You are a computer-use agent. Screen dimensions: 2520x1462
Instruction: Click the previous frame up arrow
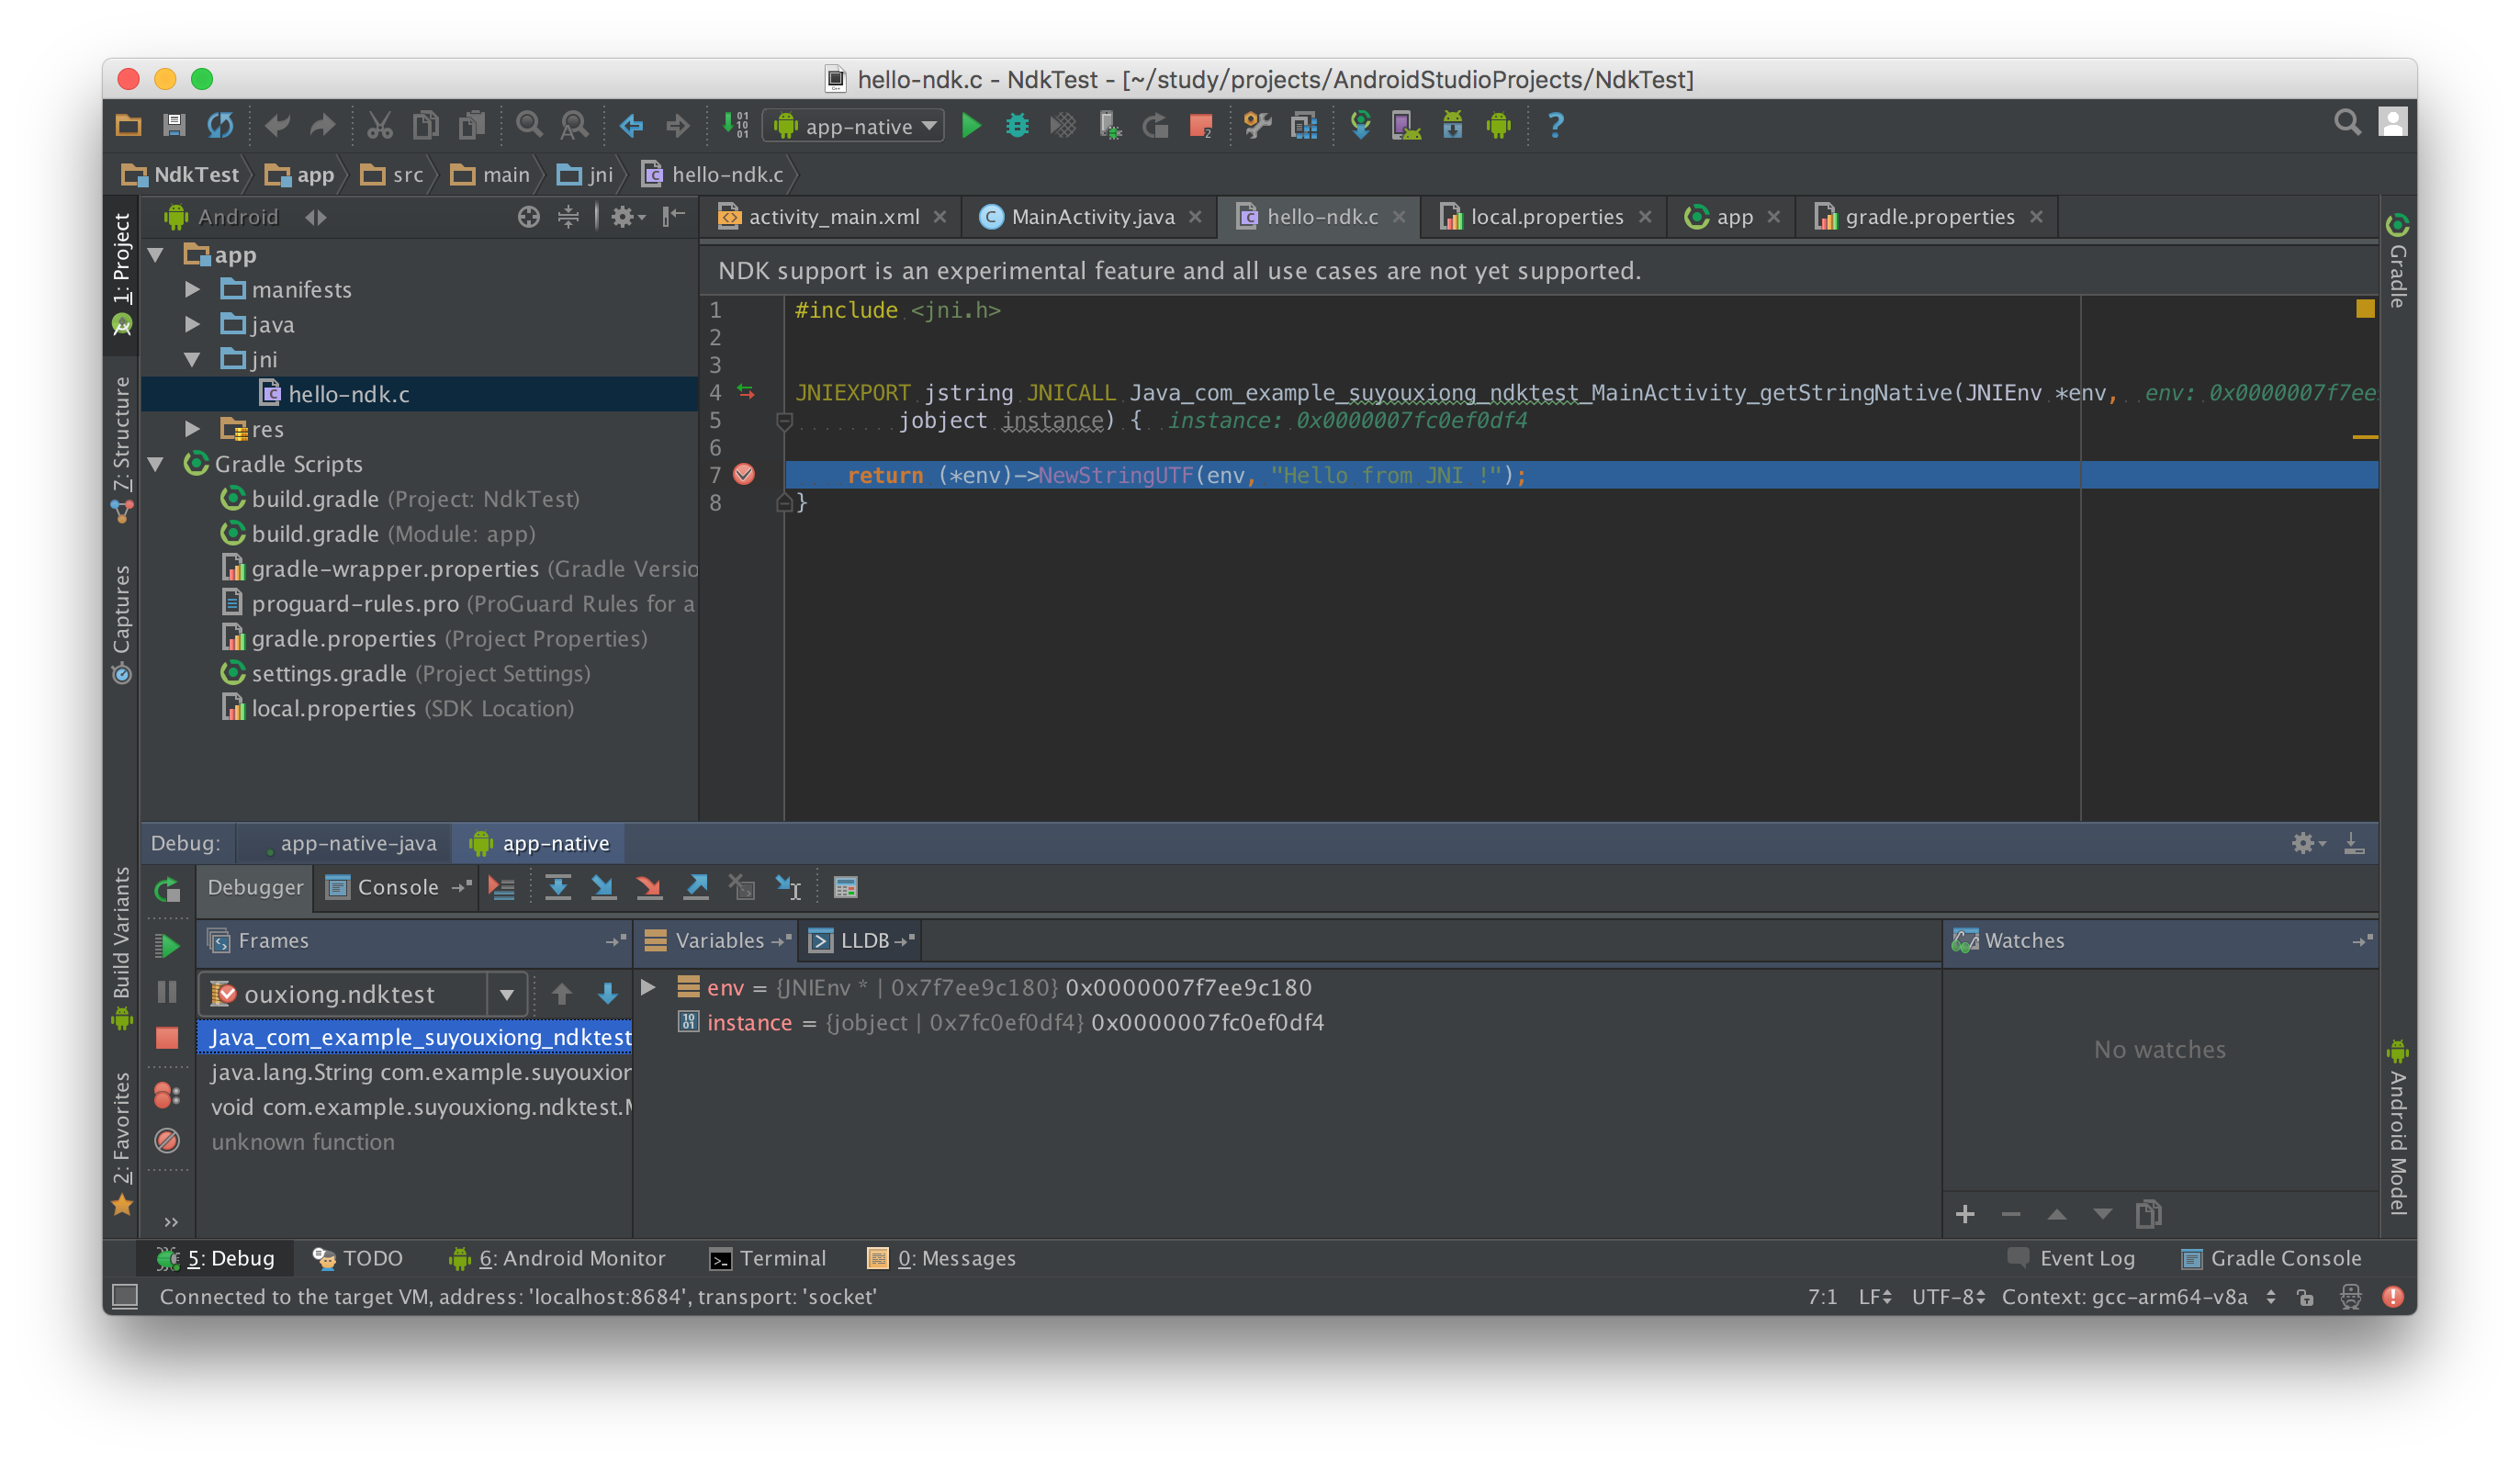click(562, 994)
